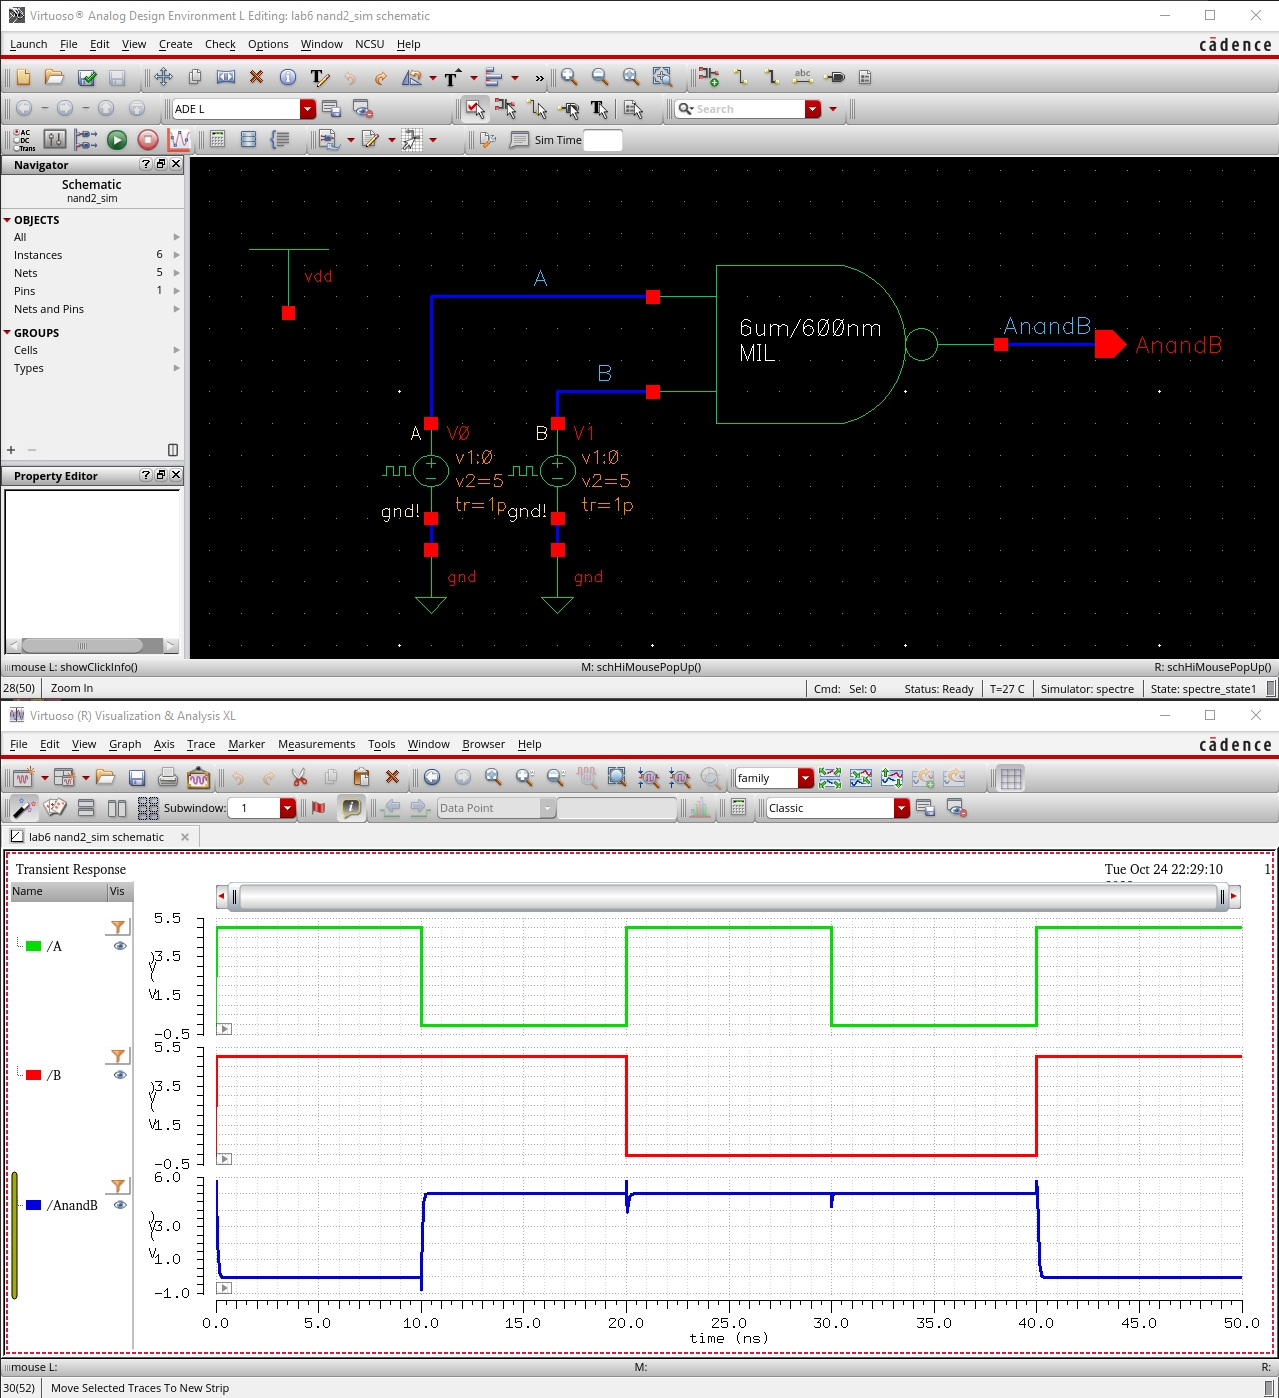Screen dimensions: 1279x1398
Task: Click the Delete X icon in schematic toolbar
Action: [x=256, y=77]
